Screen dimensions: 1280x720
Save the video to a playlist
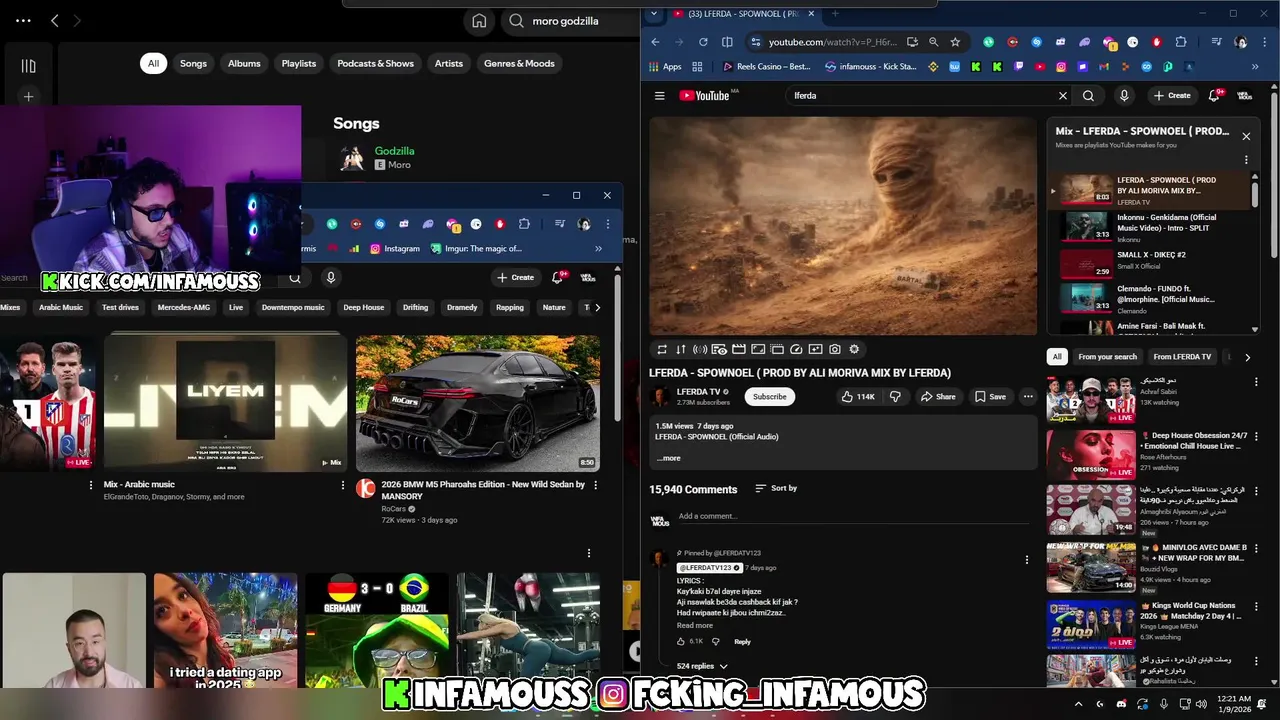point(990,397)
